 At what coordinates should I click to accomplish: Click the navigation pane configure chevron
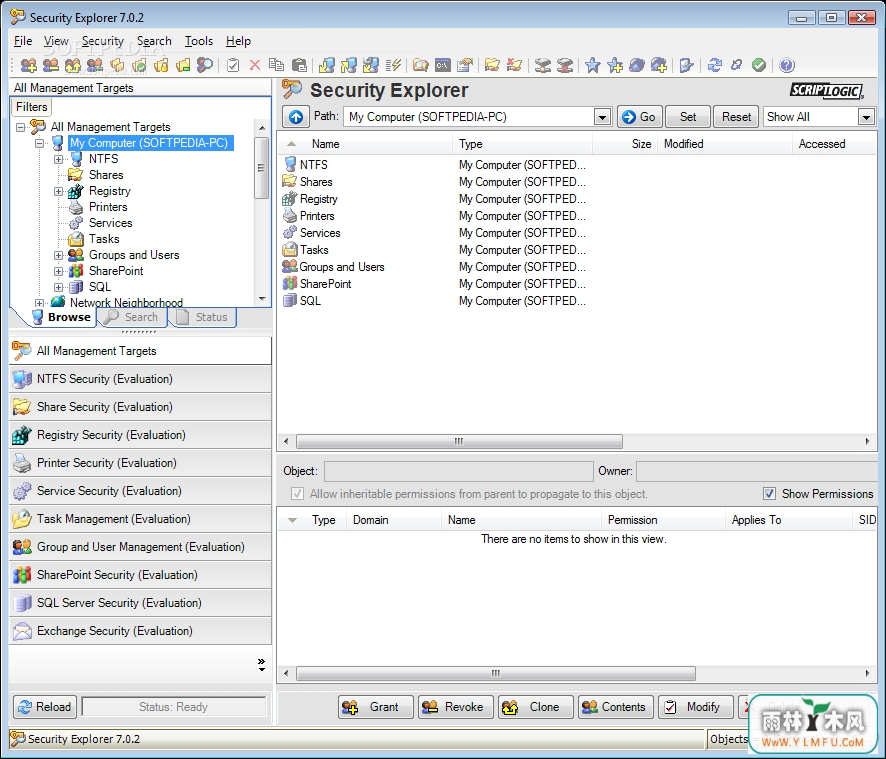261,665
